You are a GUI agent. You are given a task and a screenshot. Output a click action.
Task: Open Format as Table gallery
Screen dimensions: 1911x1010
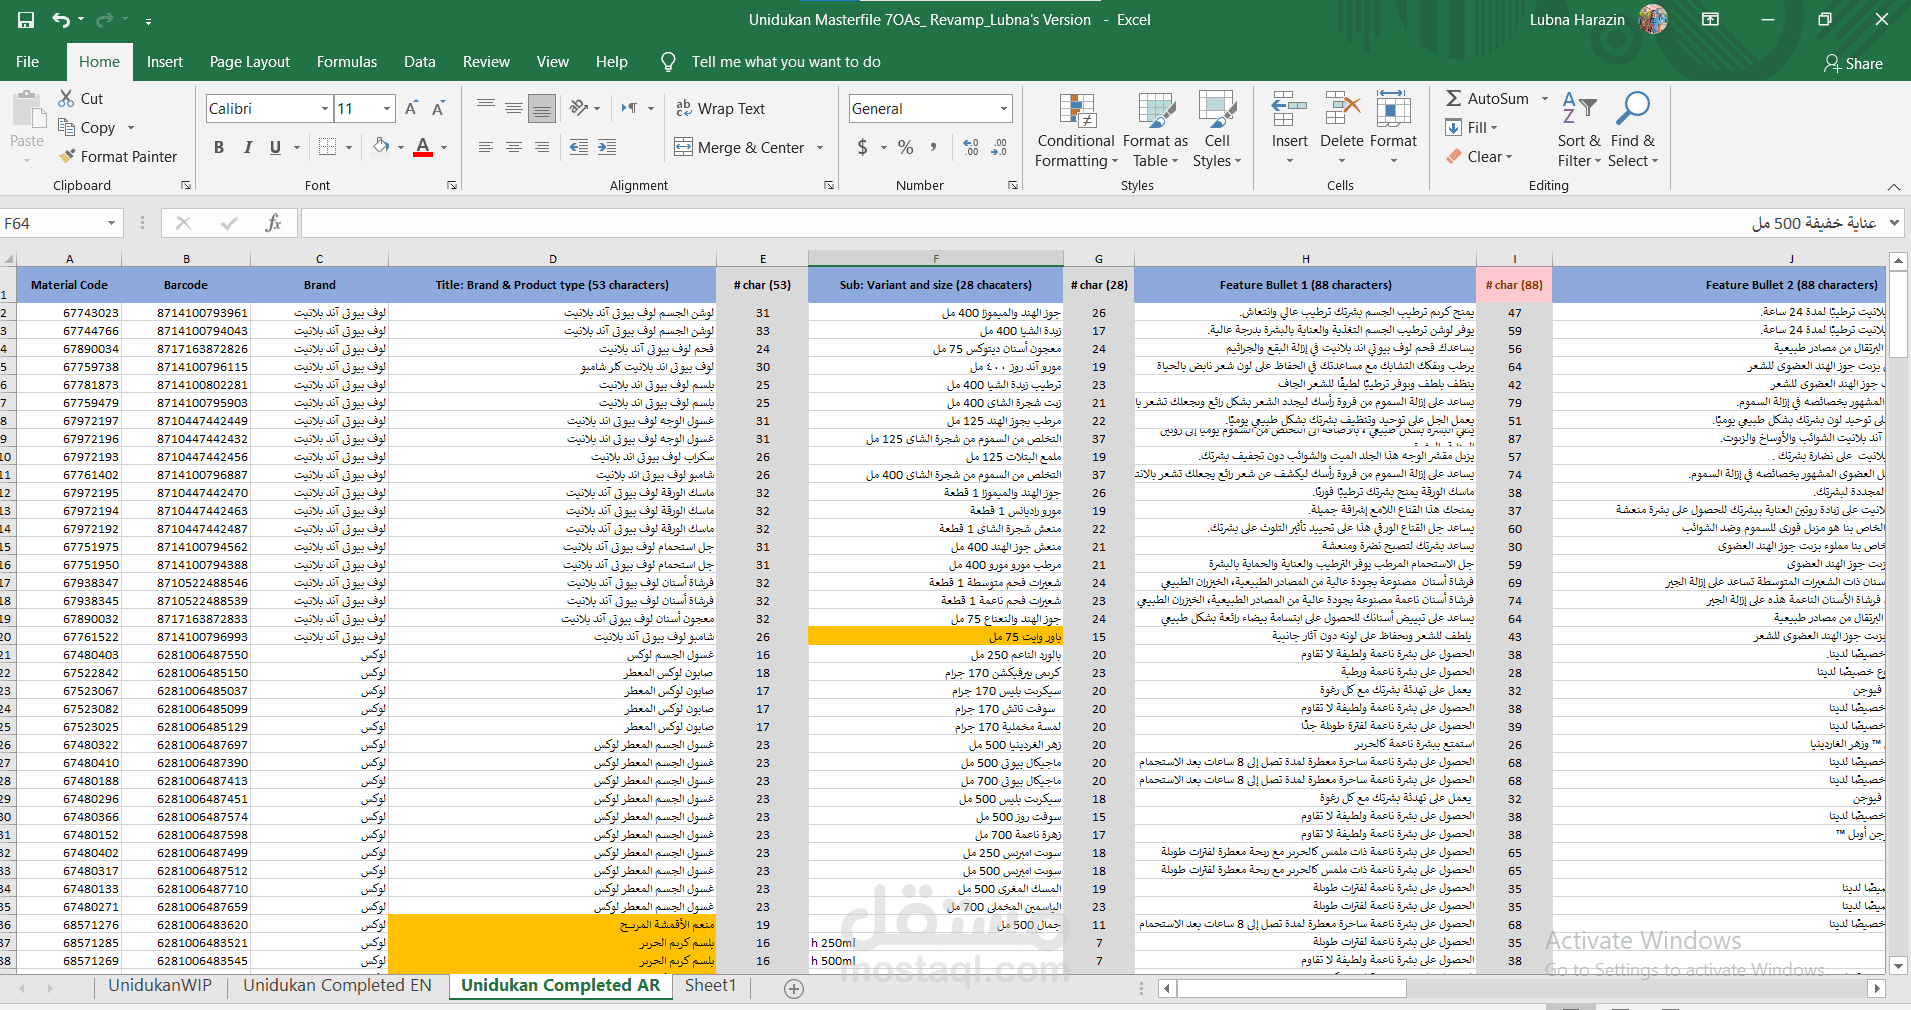1155,131
